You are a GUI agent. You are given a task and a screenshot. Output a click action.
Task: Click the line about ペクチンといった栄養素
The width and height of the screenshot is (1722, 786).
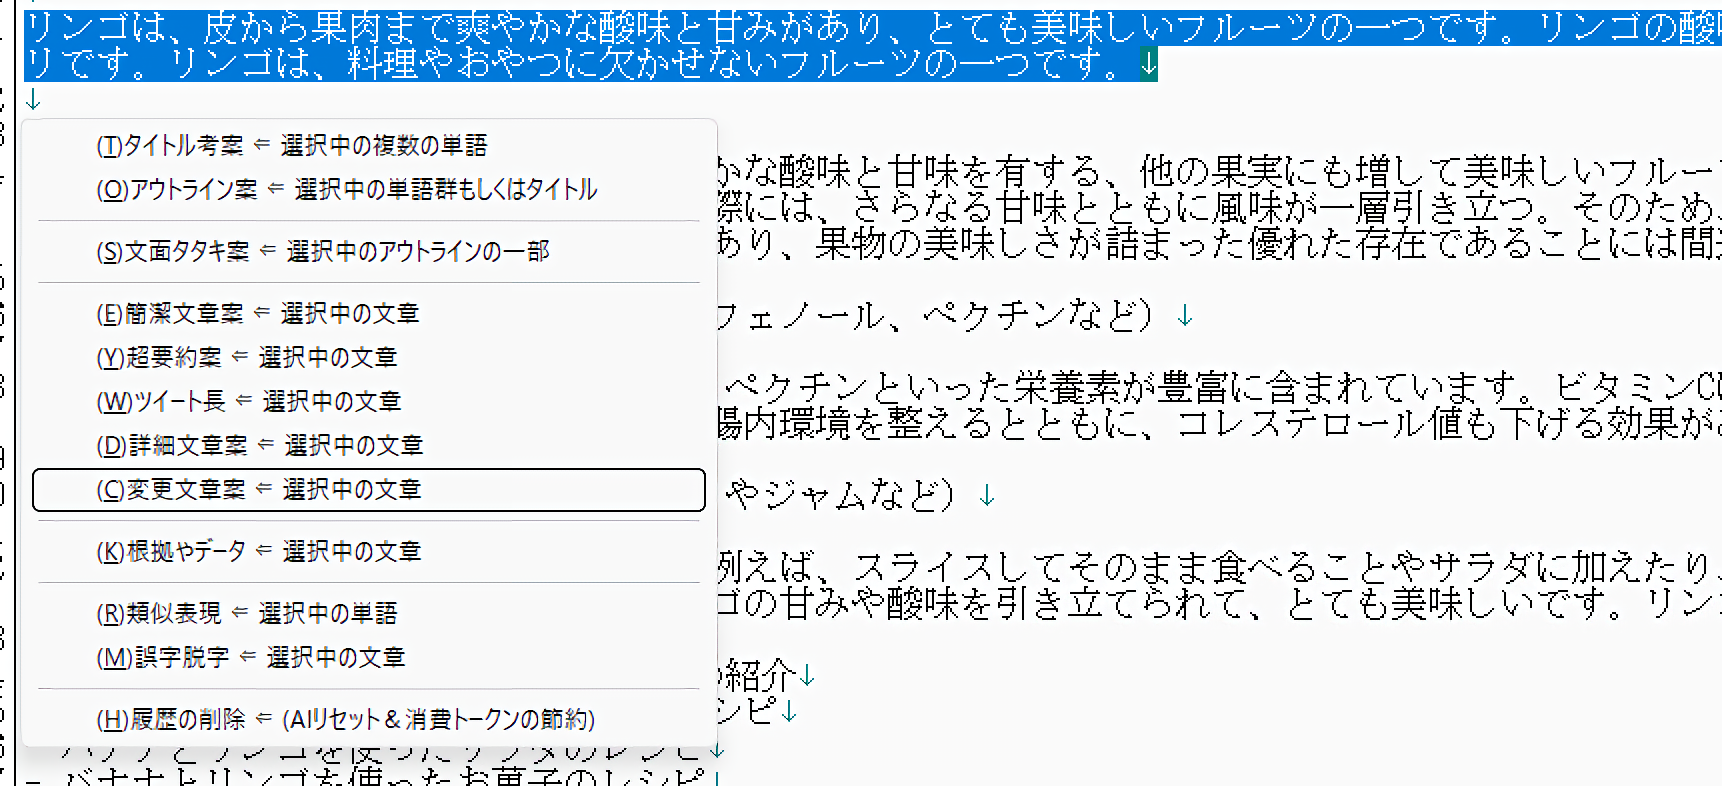click(x=1100, y=388)
